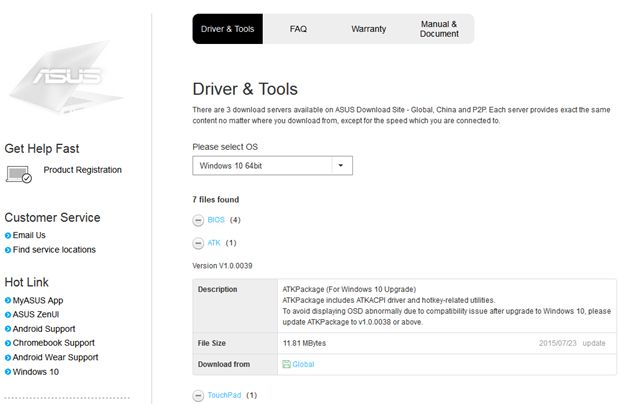
Task: Collapse the ATK section minus icon
Action: [x=198, y=243]
